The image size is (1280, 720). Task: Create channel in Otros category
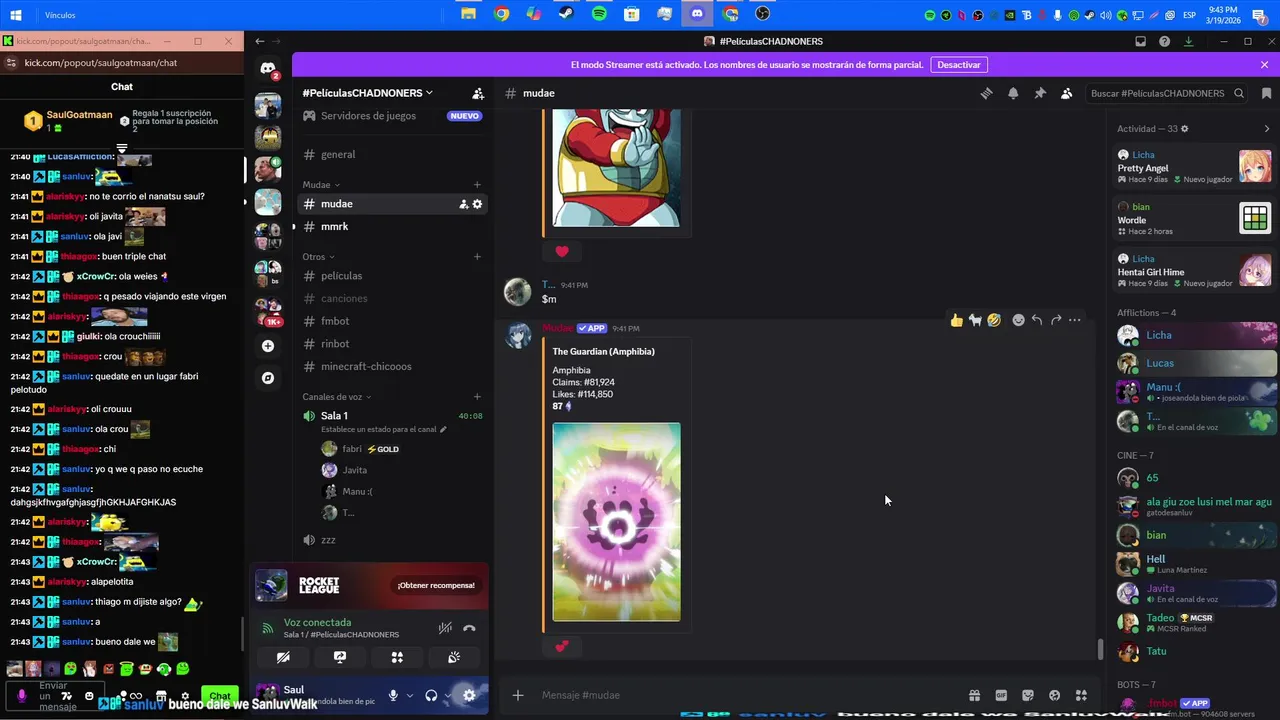click(477, 257)
